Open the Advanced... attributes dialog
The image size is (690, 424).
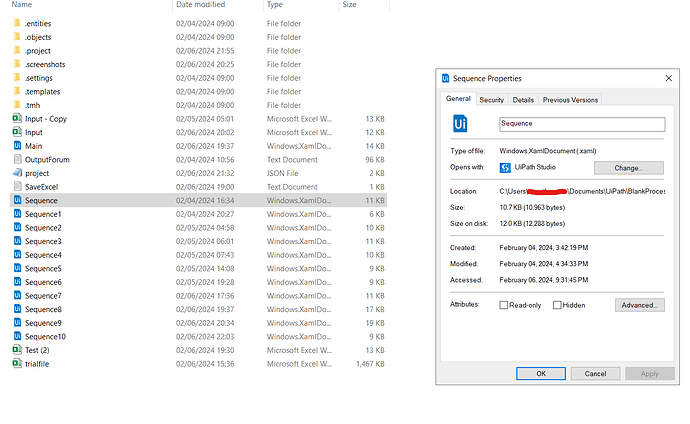point(640,305)
